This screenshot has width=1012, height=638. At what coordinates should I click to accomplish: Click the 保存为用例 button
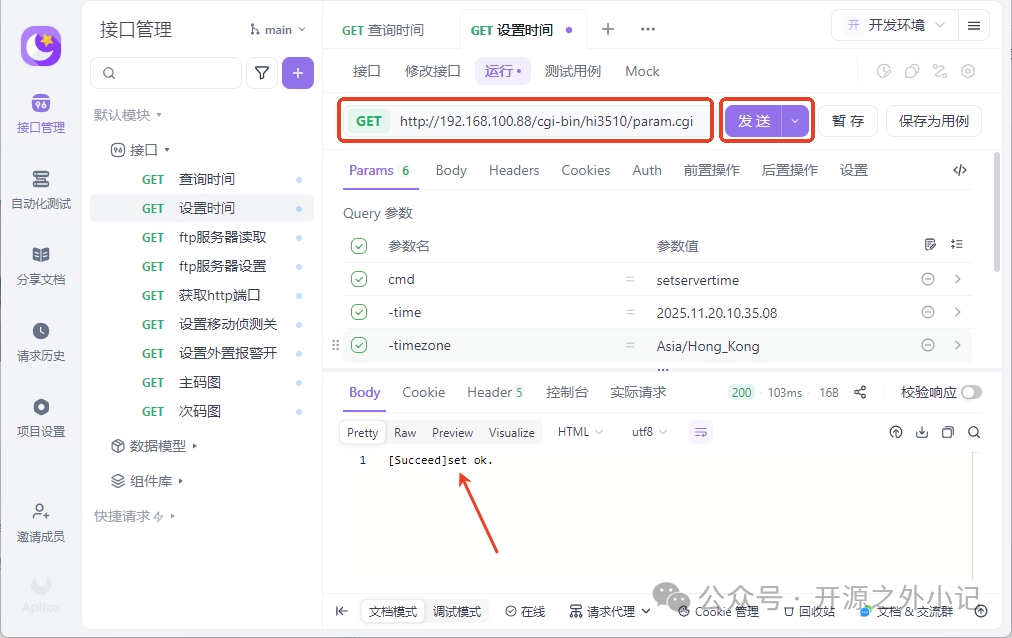(x=934, y=121)
